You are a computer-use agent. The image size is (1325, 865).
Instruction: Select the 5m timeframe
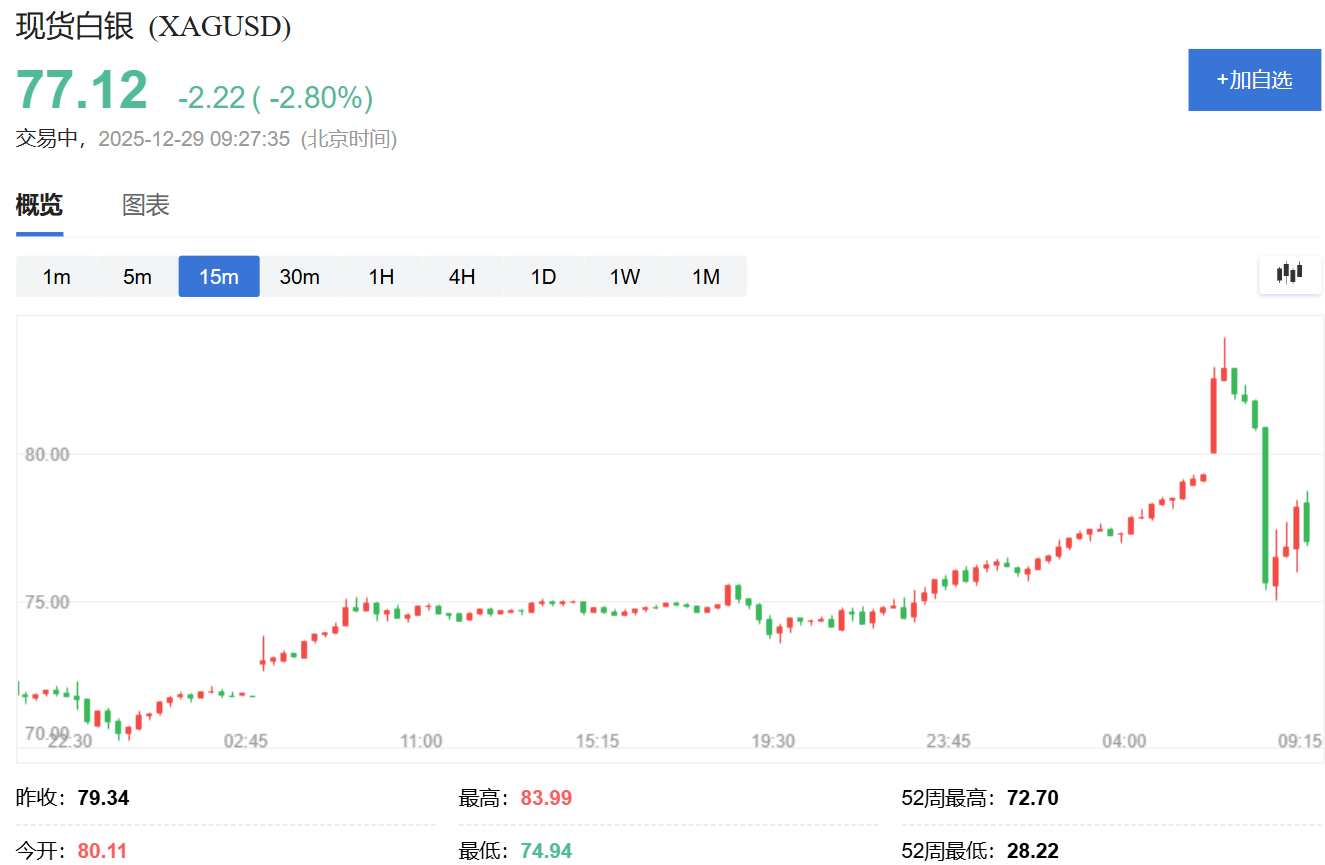pos(137,277)
